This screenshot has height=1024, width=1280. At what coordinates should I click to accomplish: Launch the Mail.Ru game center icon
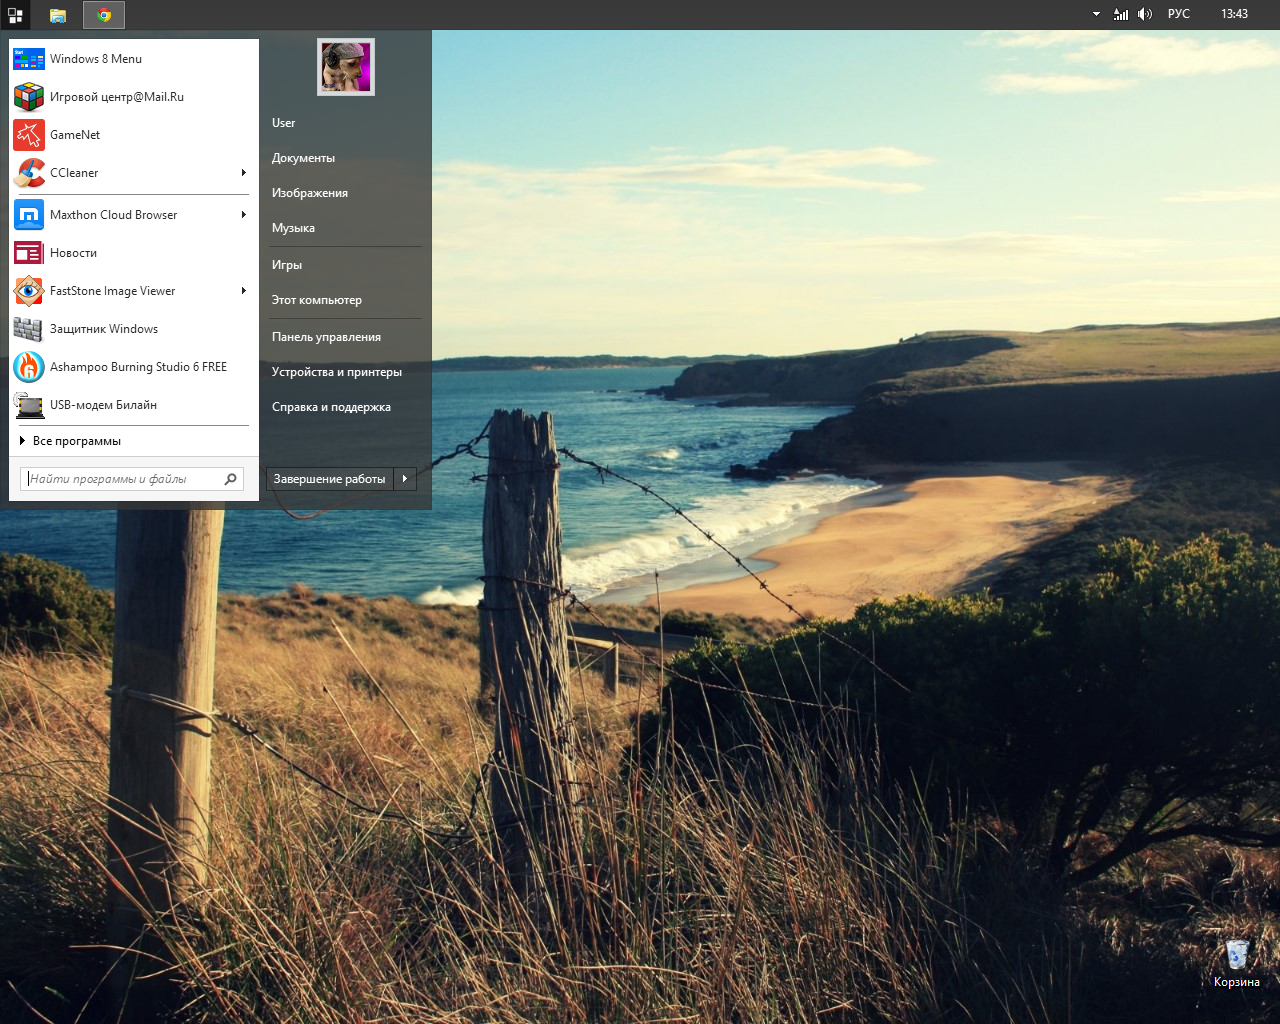(x=29, y=97)
